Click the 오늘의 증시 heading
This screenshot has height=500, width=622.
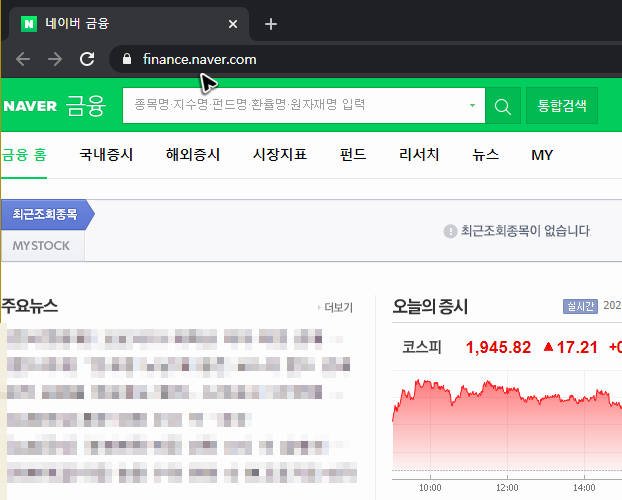coord(430,307)
